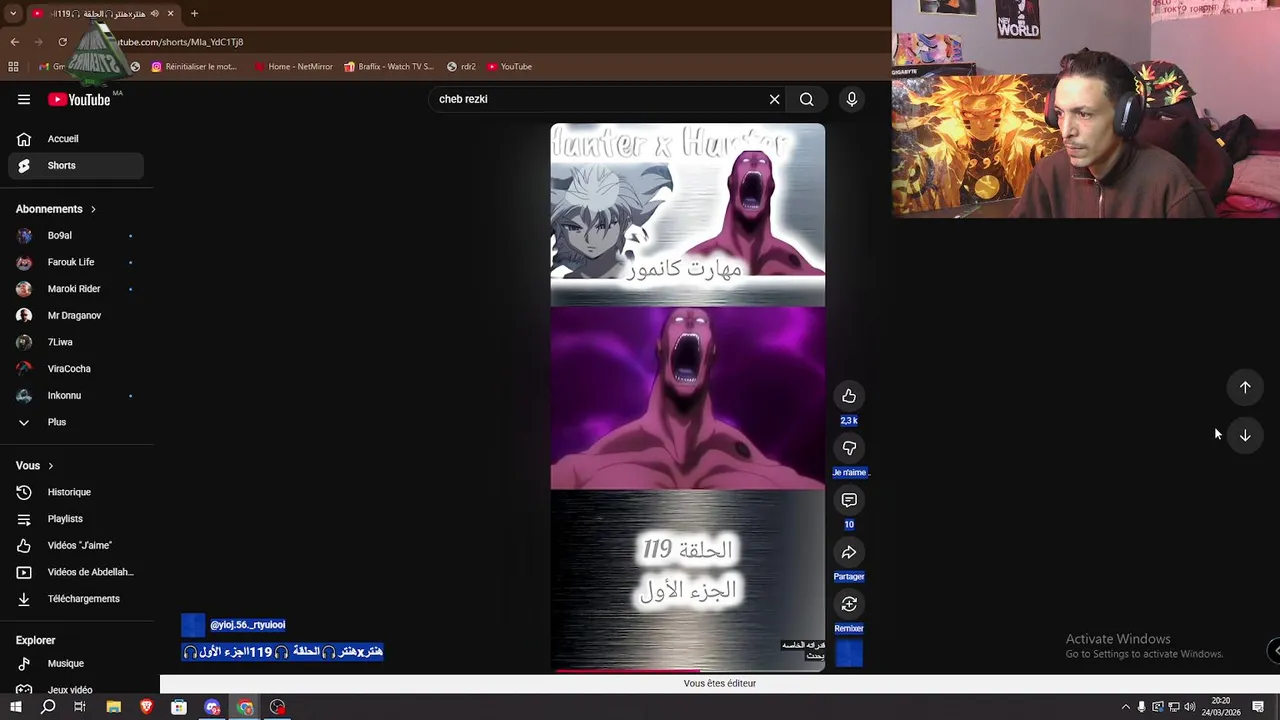The width and height of the screenshot is (1280, 720).
Task: Go to previous short with up arrow
Action: pos(1245,387)
